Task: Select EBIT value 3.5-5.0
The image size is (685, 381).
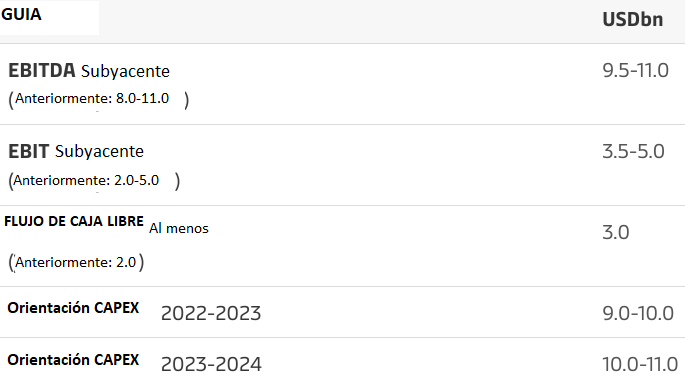Action: [x=633, y=152]
